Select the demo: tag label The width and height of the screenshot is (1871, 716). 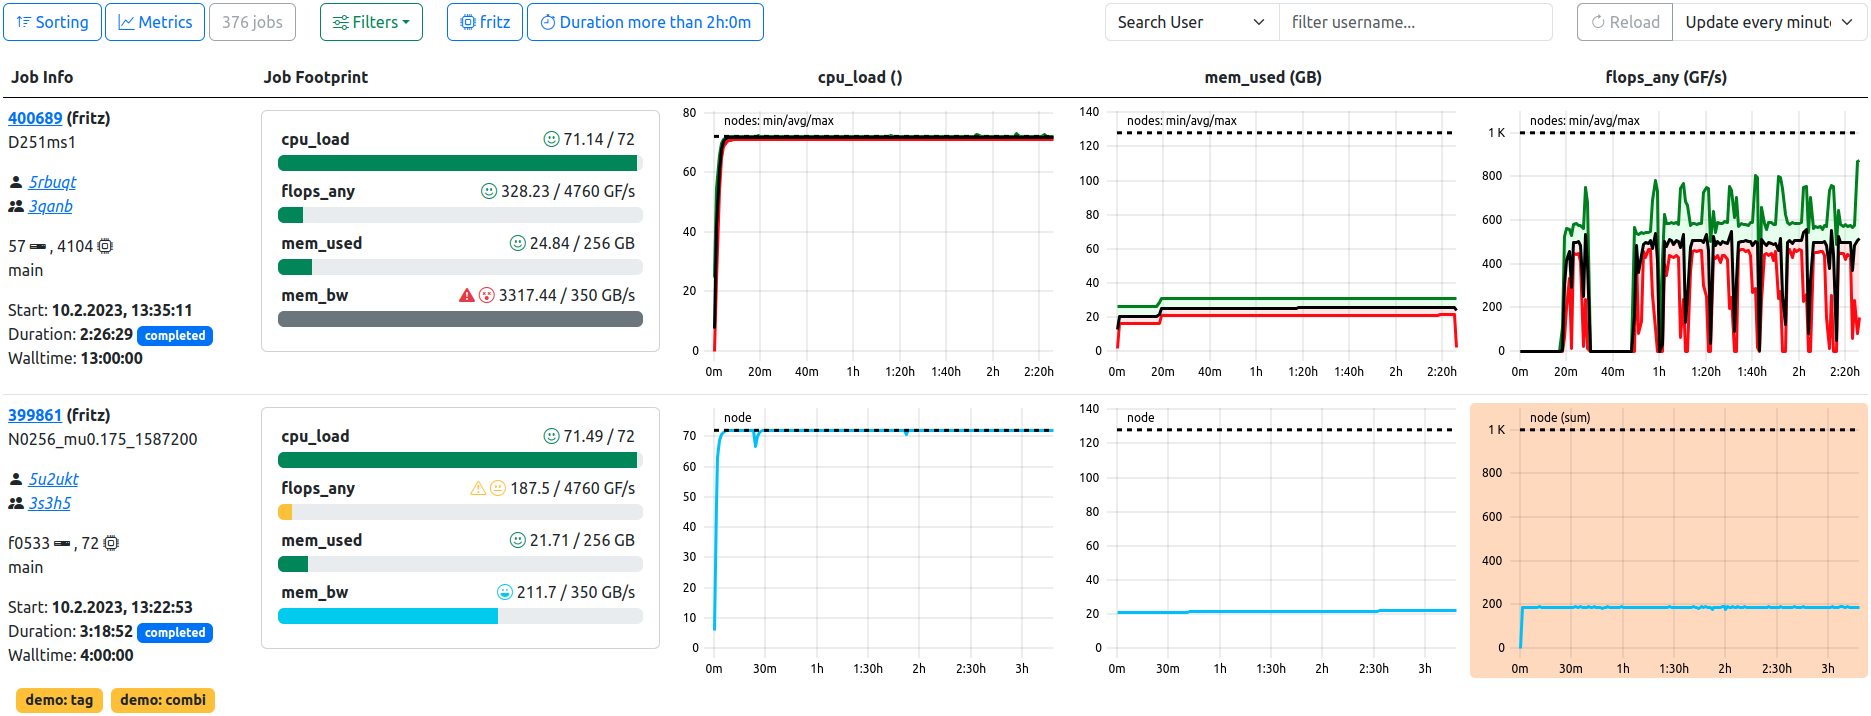59,700
